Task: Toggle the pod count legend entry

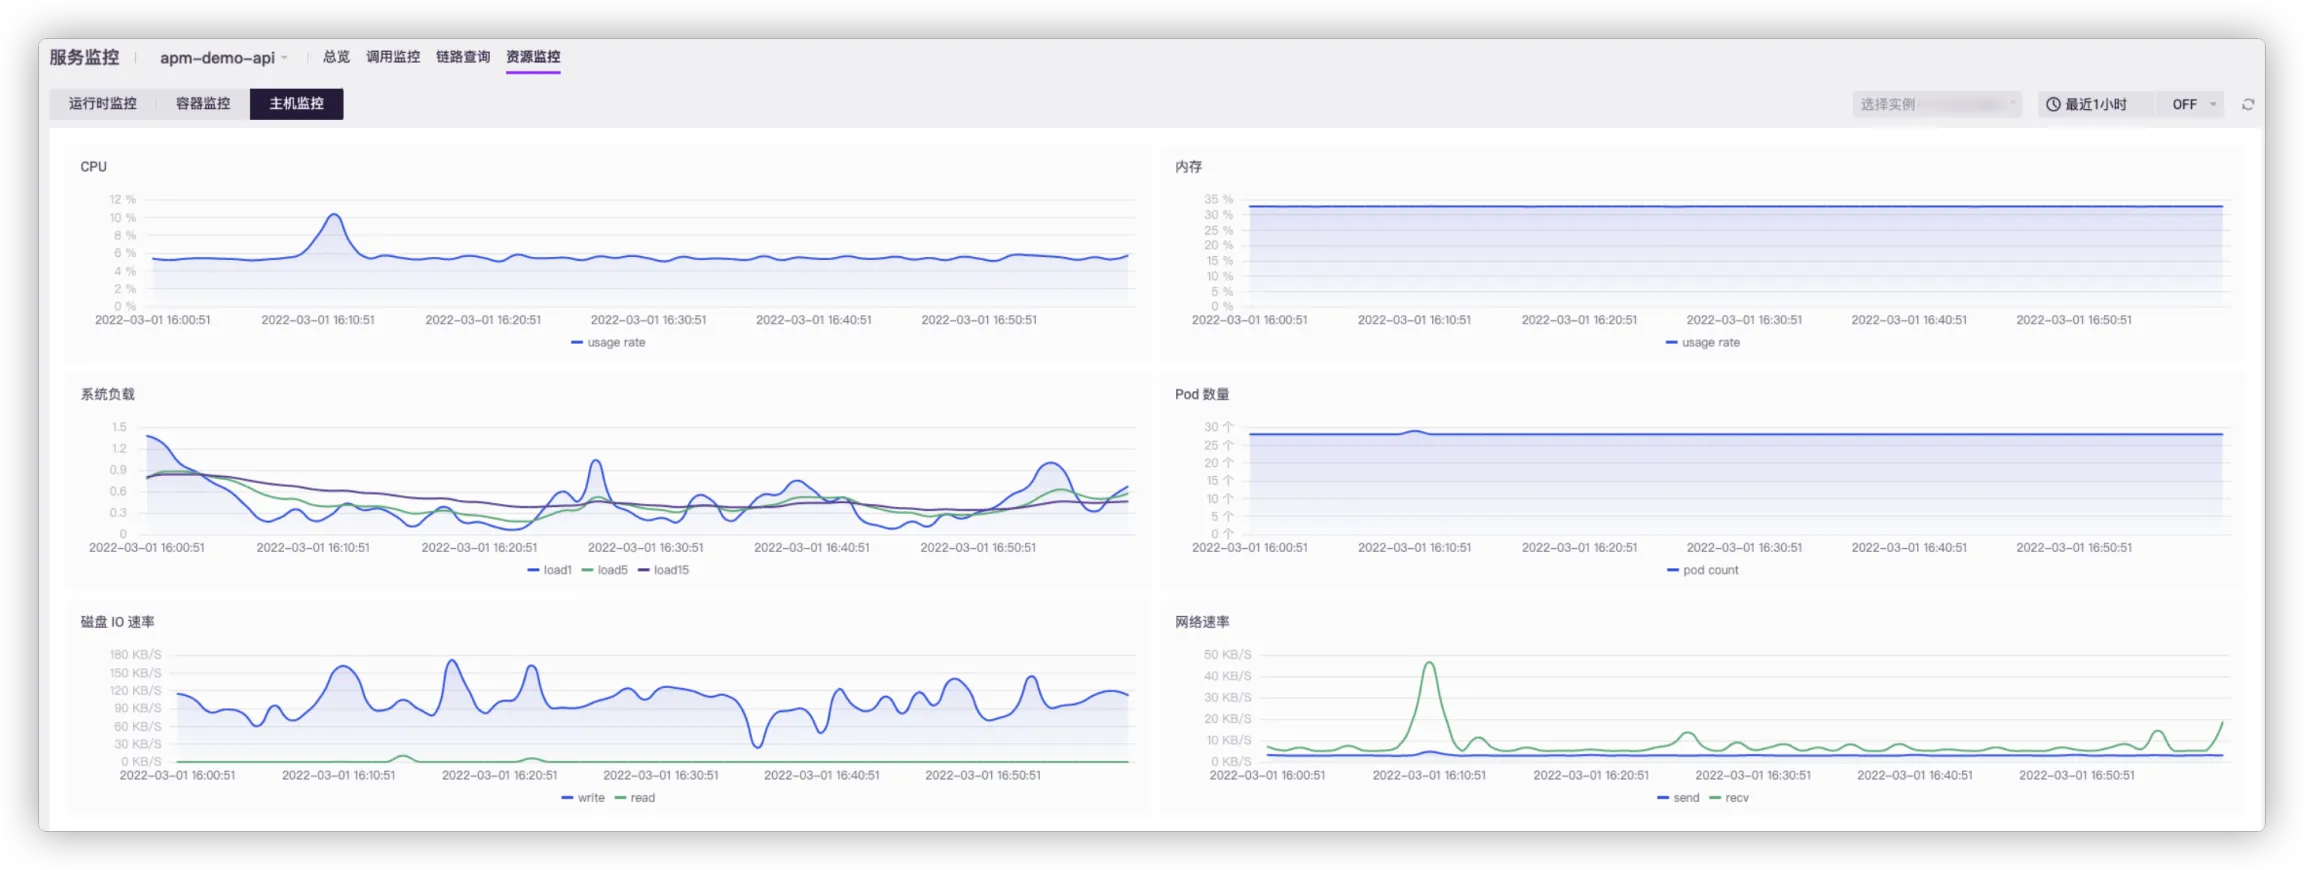Action: point(1703,570)
